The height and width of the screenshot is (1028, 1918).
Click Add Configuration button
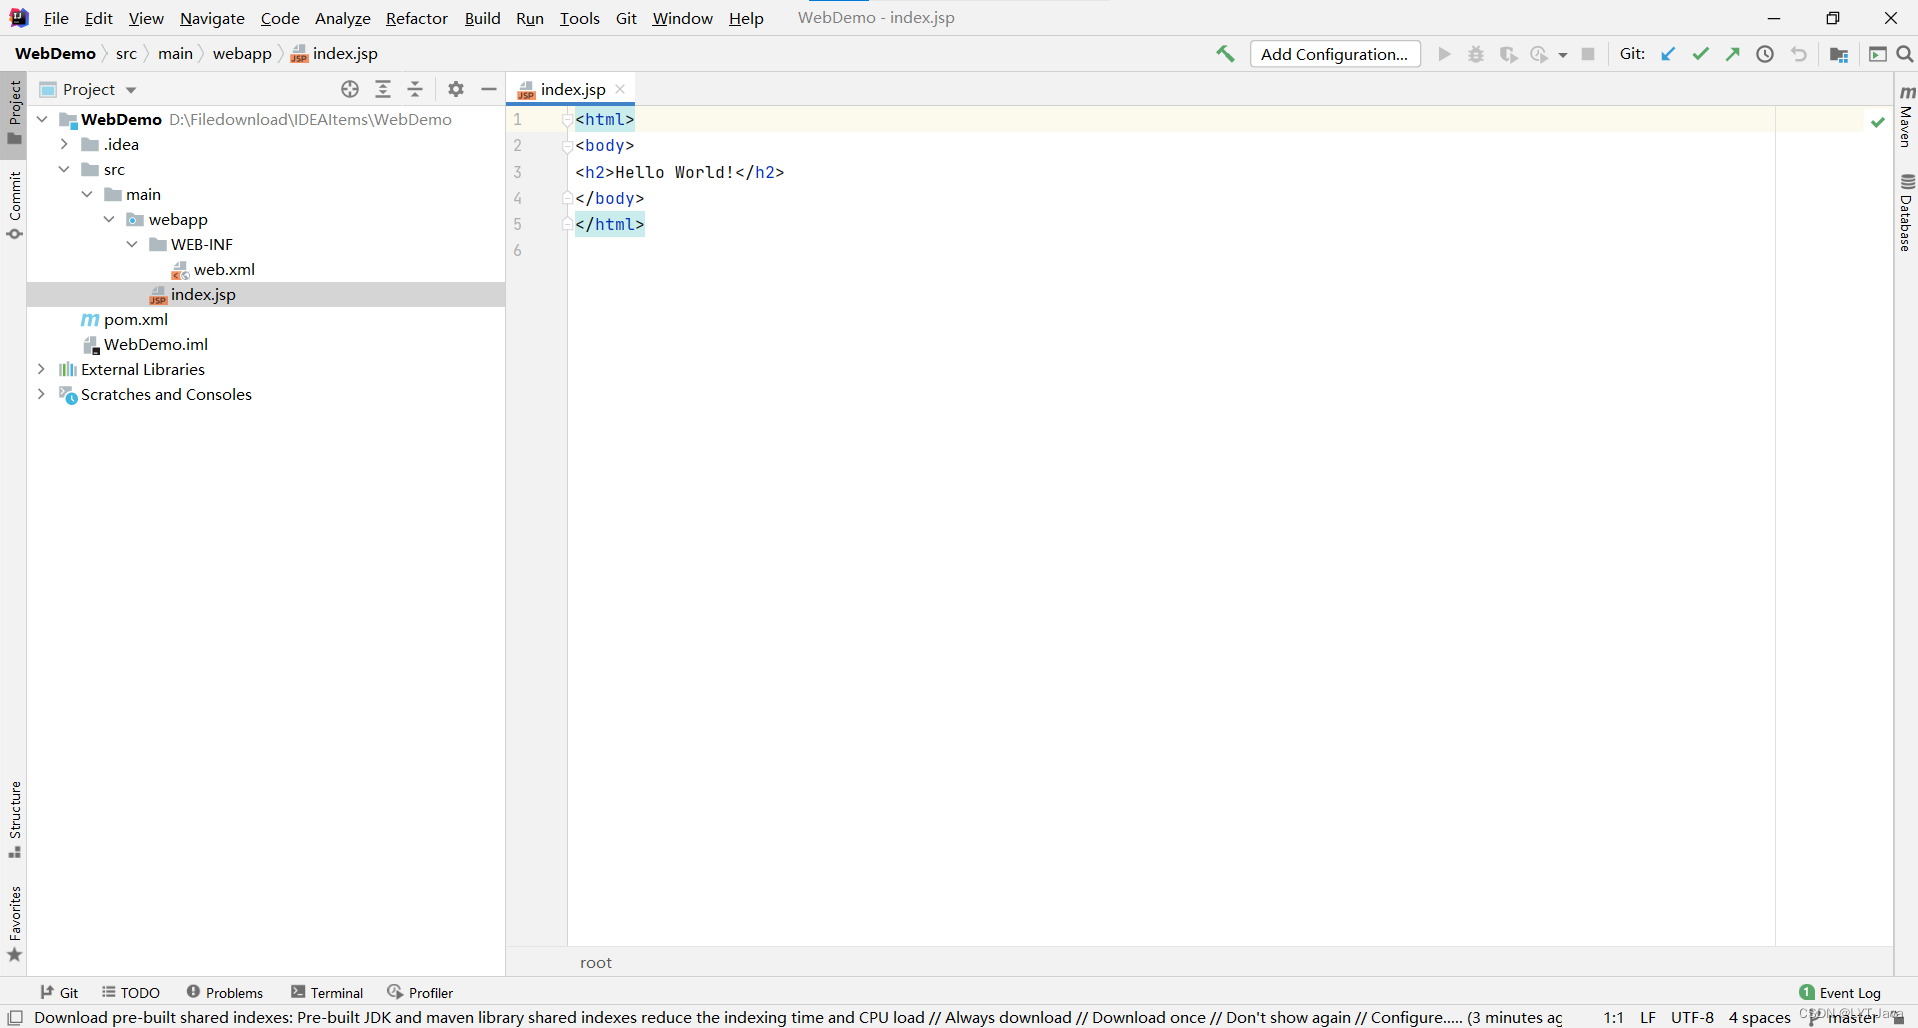point(1335,54)
